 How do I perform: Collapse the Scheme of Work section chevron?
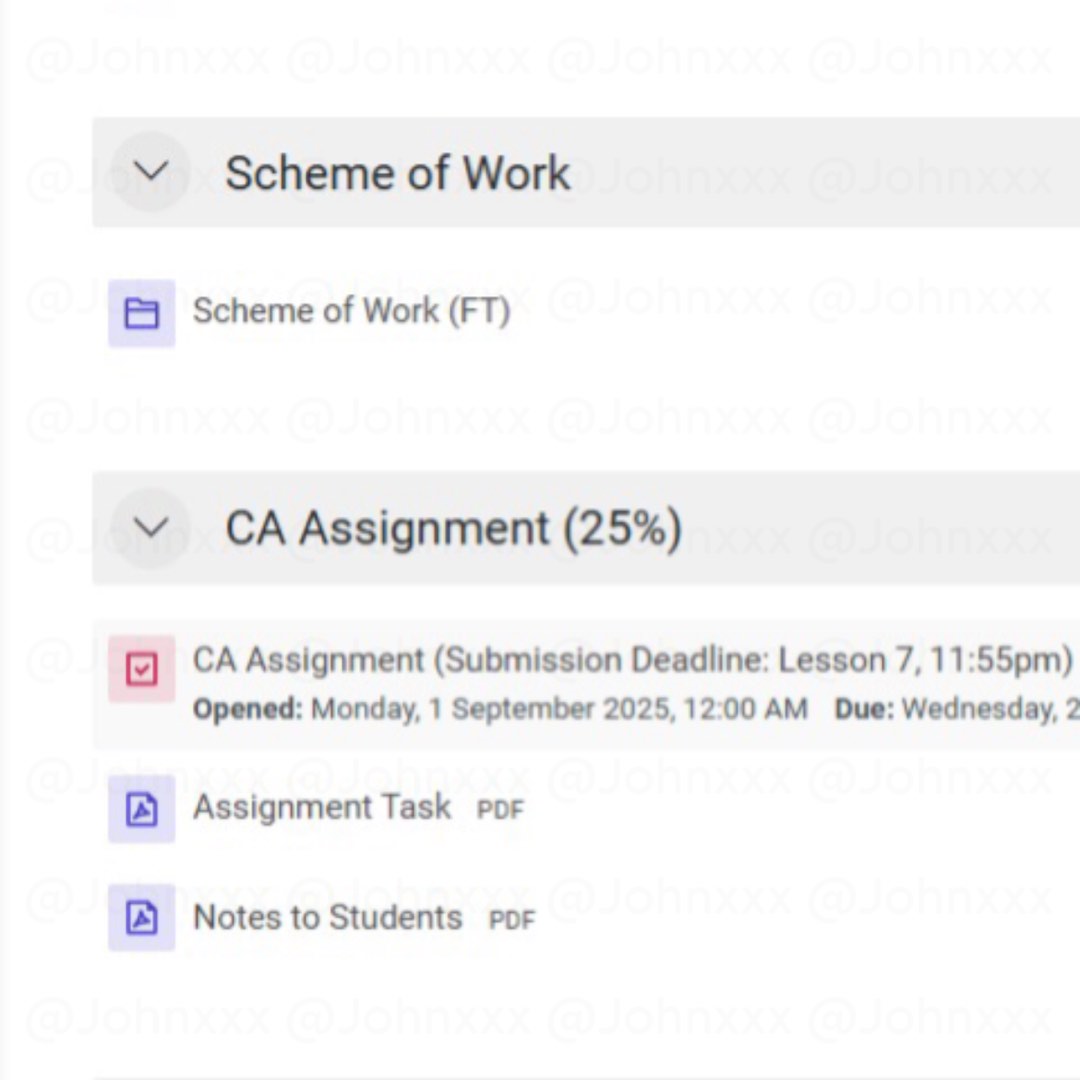pos(150,172)
